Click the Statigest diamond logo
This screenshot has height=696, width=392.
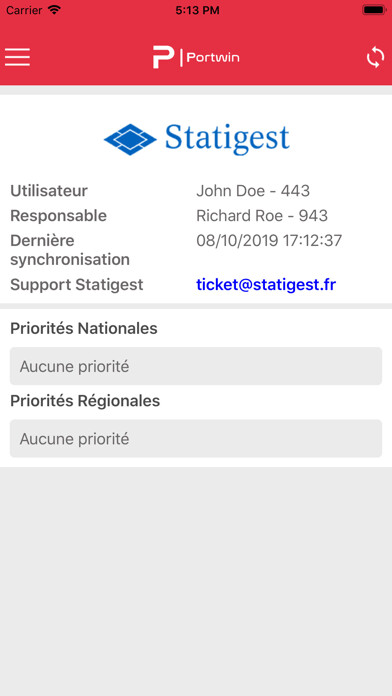[130, 139]
